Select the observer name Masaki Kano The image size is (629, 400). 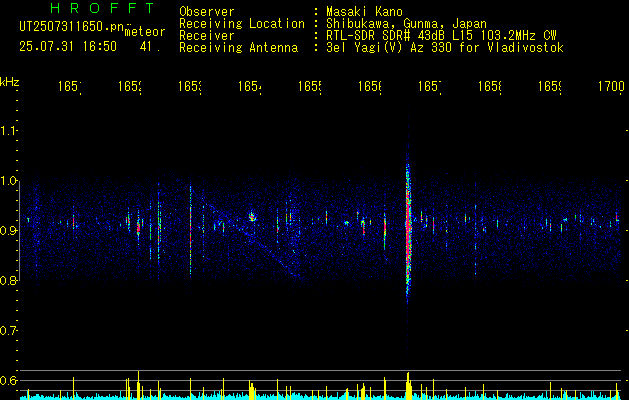coord(364,12)
